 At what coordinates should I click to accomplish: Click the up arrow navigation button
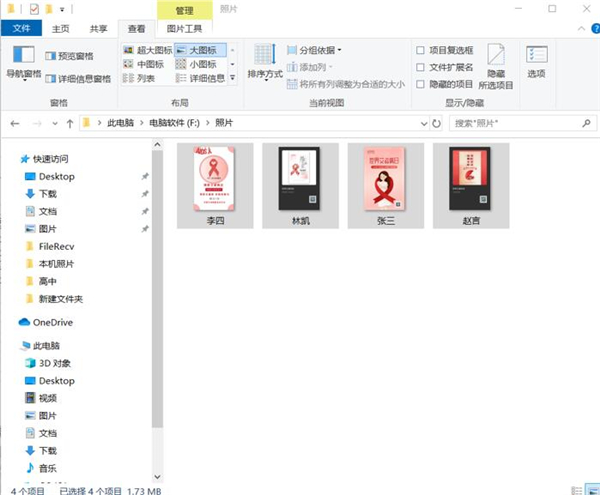(x=69, y=123)
